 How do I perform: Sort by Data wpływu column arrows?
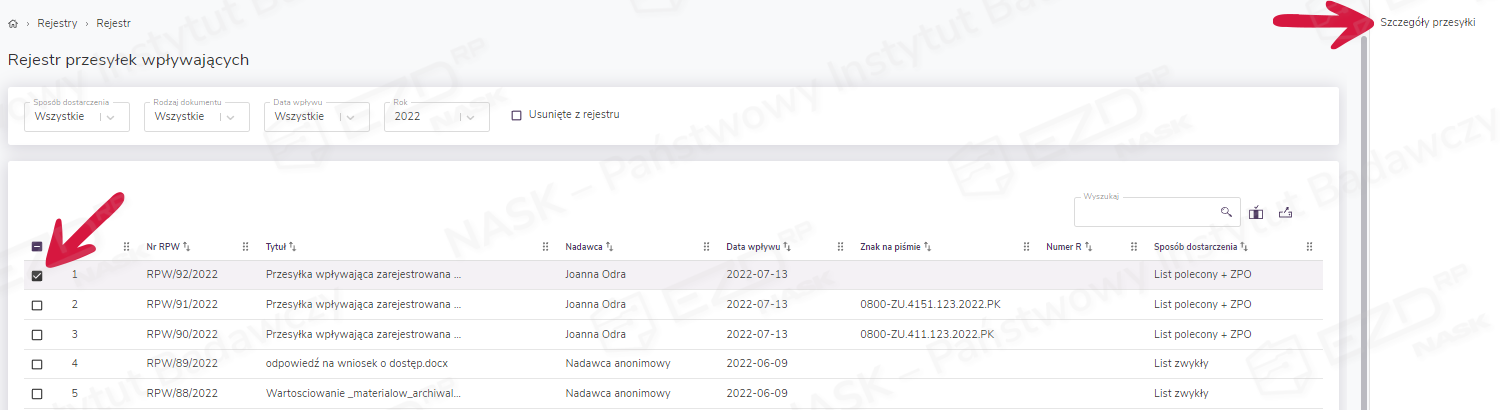coord(787,246)
